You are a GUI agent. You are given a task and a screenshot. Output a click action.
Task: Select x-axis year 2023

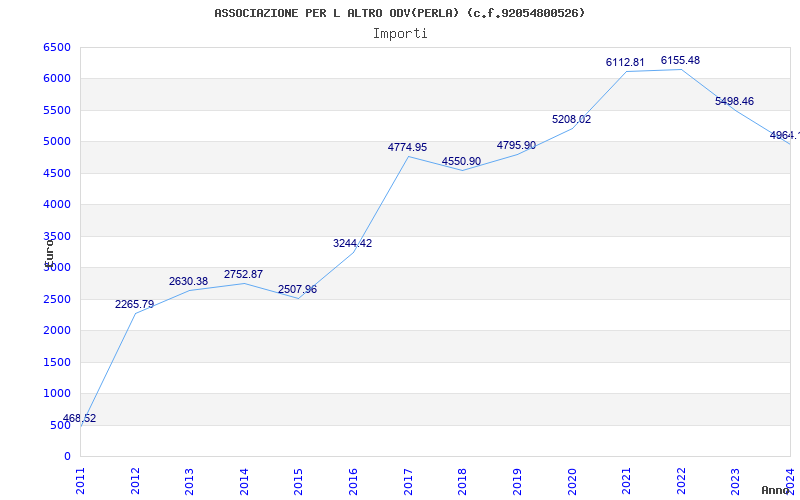click(x=735, y=481)
